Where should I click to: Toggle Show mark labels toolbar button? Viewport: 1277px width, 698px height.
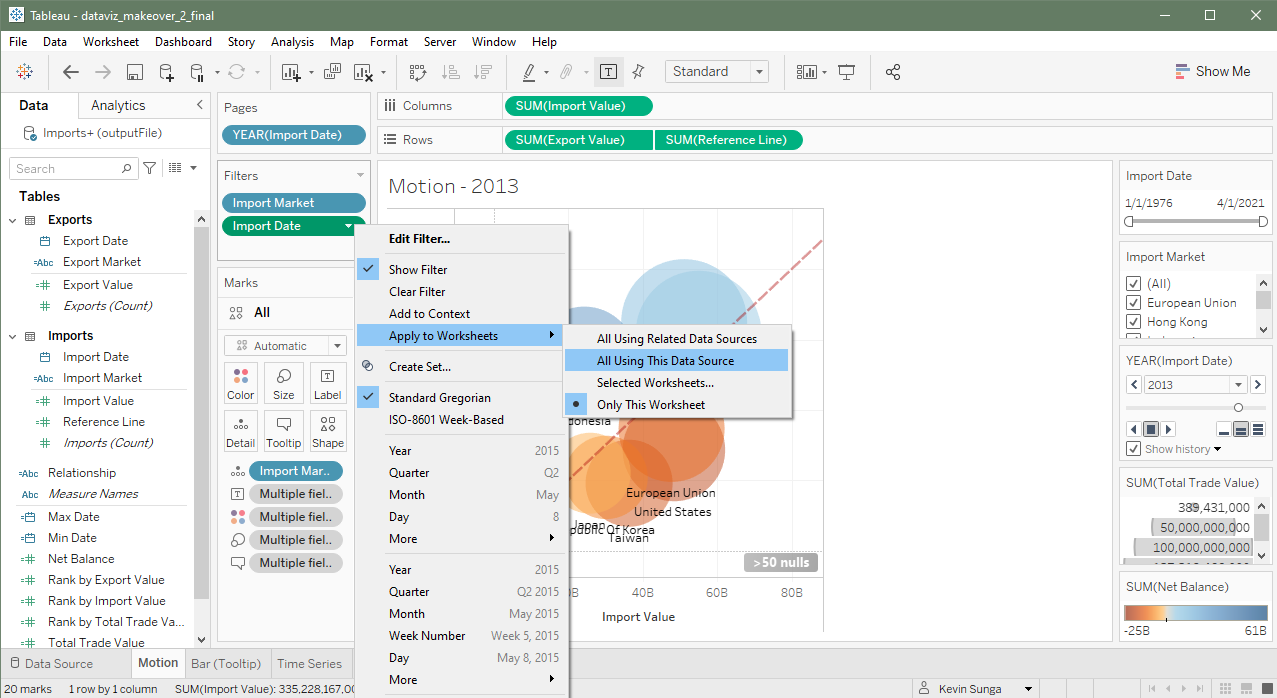point(607,72)
